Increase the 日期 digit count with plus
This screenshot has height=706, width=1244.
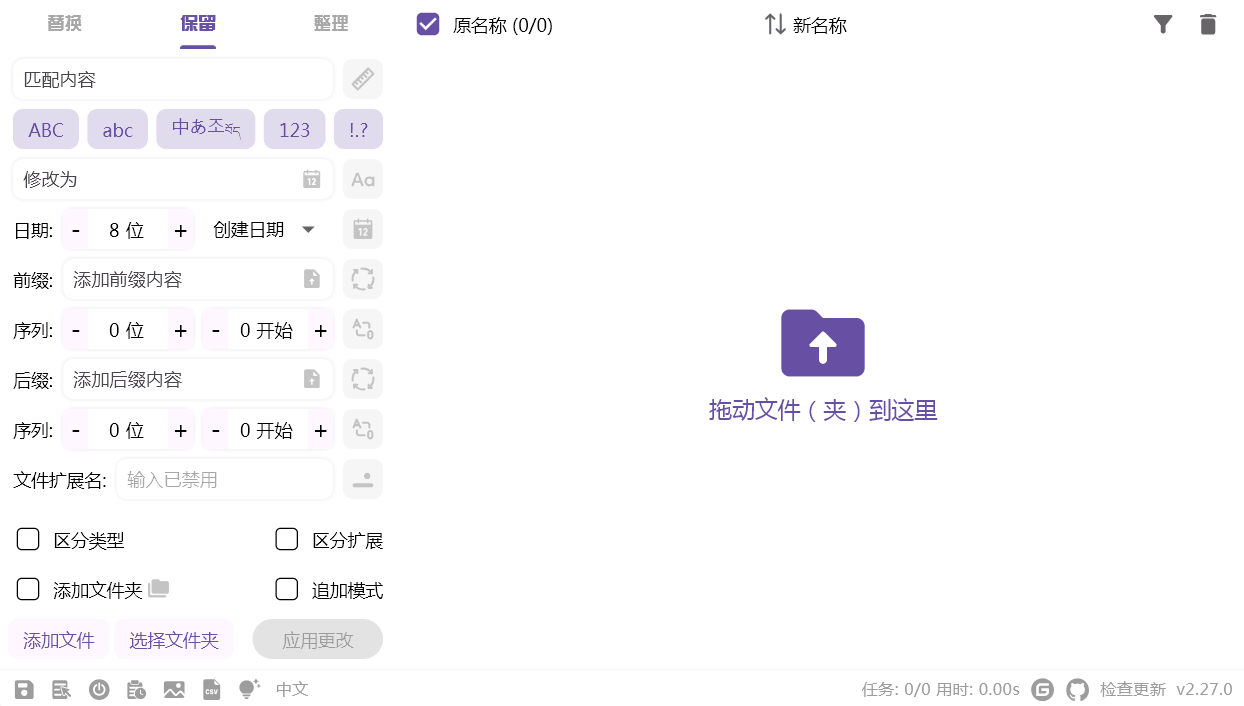point(180,230)
